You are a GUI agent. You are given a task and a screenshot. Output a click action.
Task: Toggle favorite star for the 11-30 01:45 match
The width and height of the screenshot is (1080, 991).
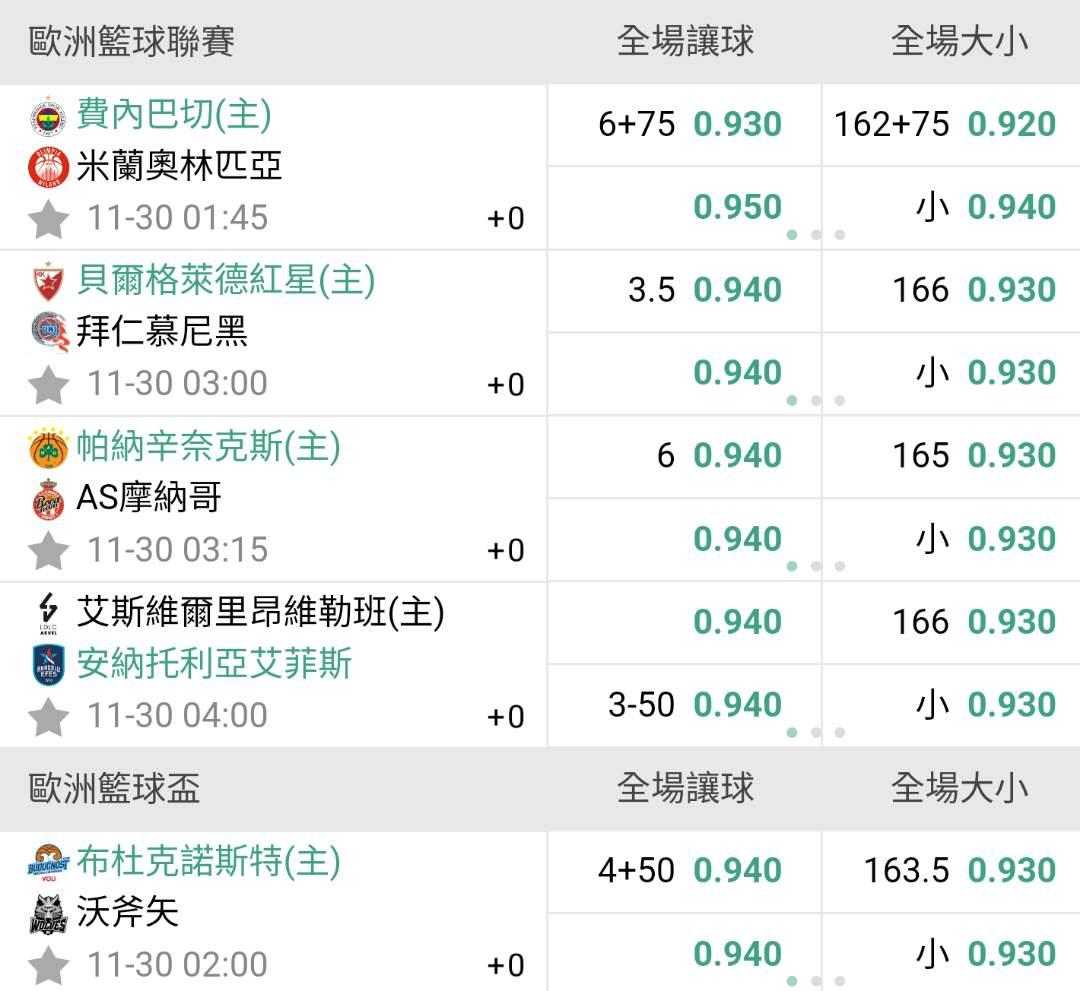[x=48, y=219]
